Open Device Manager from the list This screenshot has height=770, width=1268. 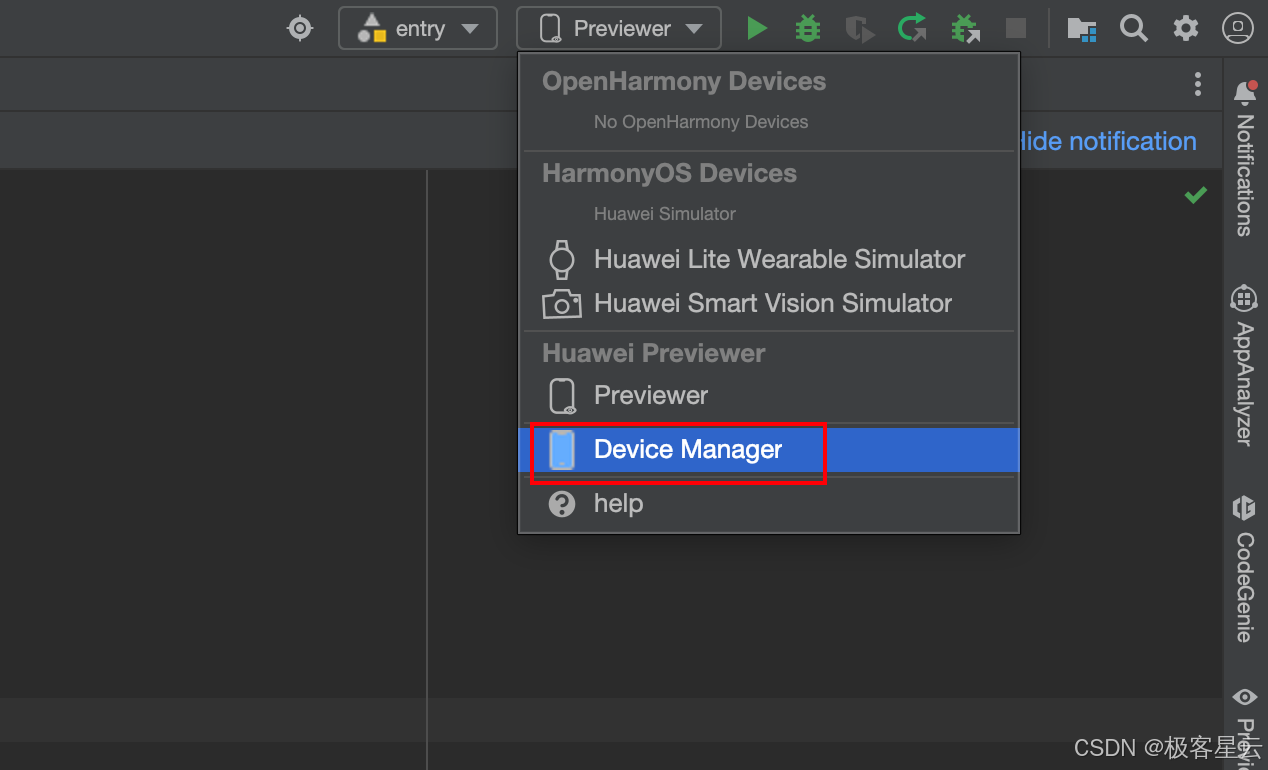pyautogui.click(x=768, y=450)
